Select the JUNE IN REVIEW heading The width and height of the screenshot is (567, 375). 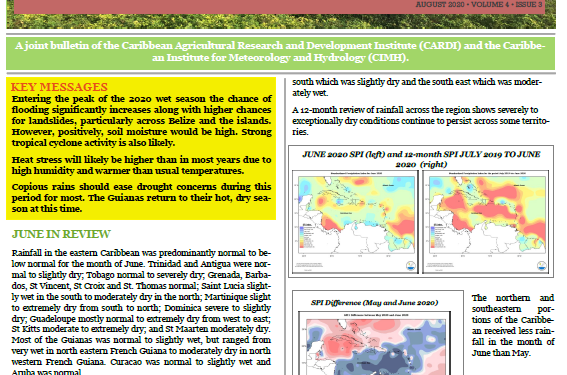pos(61,234)
